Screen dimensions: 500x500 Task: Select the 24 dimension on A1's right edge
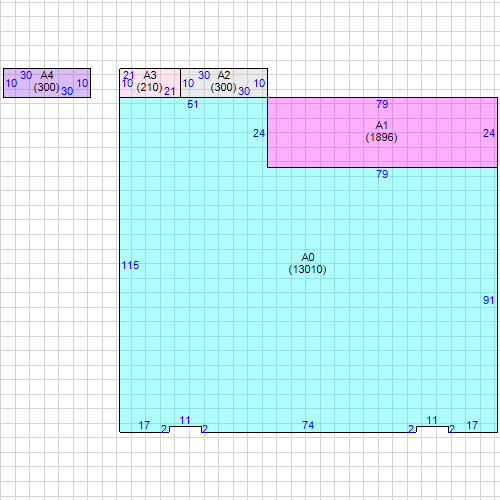click(x=489, y=133)
